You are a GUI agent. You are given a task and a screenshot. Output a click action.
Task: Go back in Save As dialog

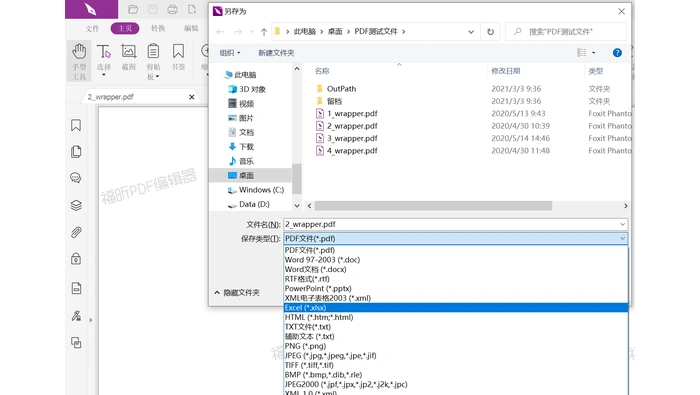(220, 32)
